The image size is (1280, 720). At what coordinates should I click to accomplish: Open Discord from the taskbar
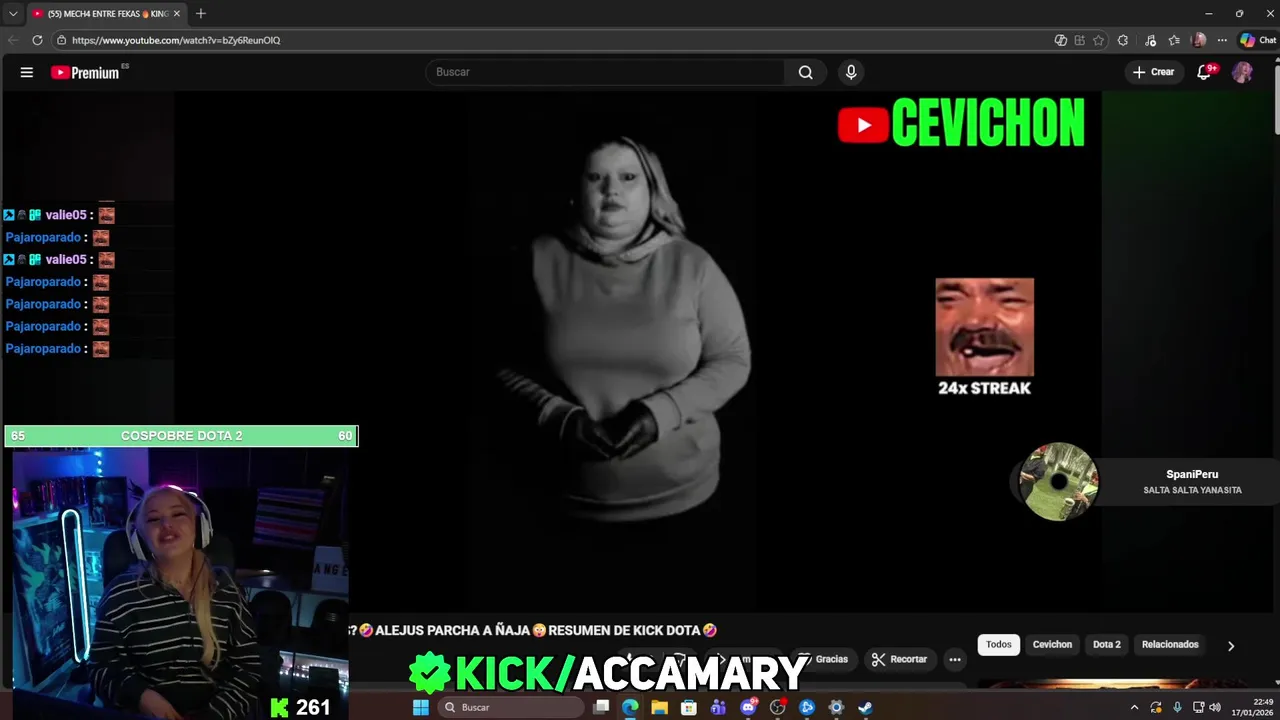pyautogui.click(x=748, y=707)
